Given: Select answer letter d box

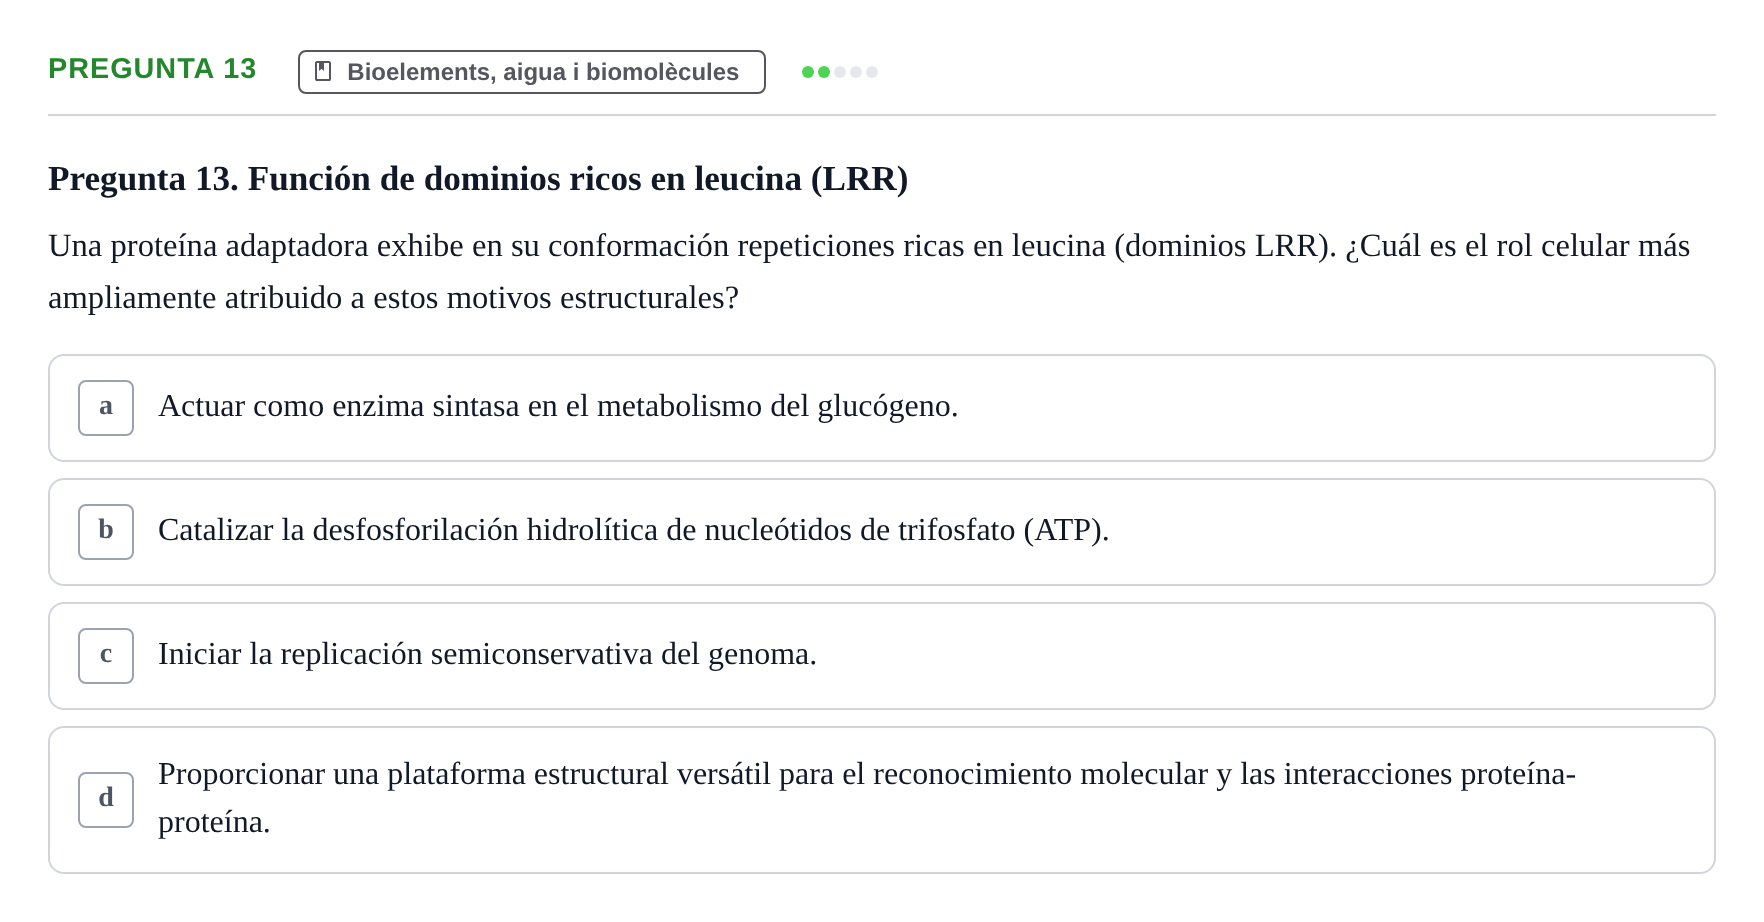Looking at the screenshot, I should [x=106, y=800].
